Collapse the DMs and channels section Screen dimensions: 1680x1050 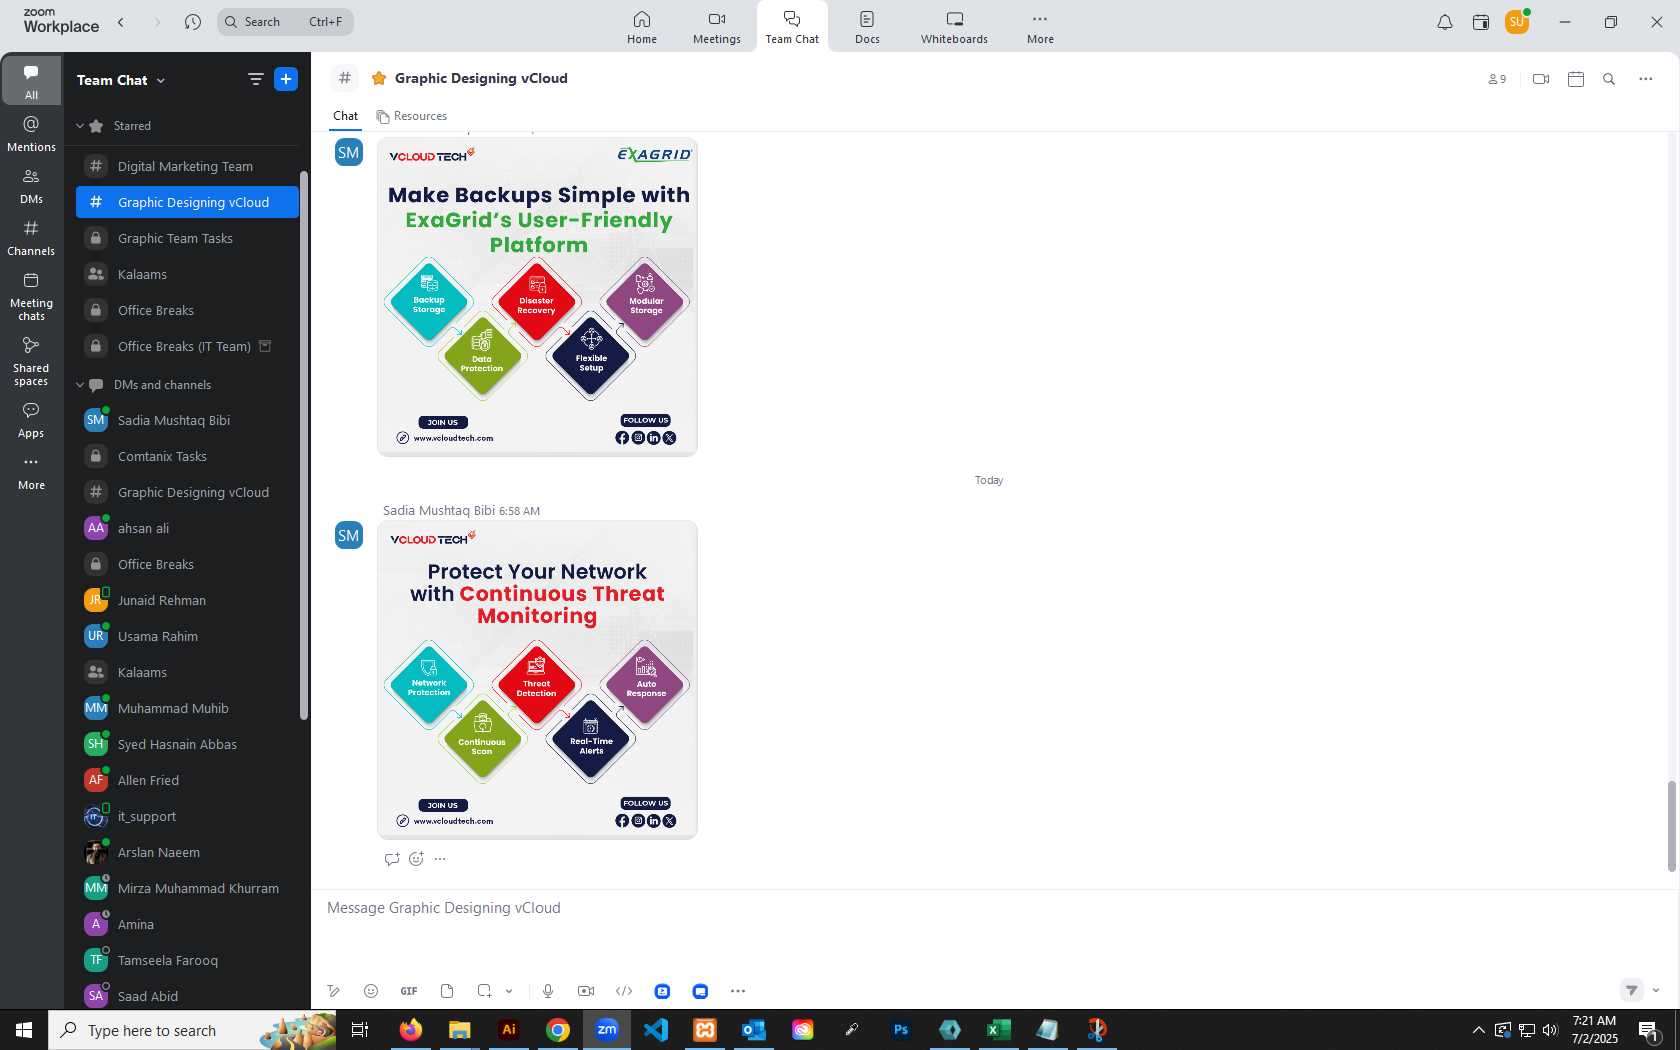point(80,385)
